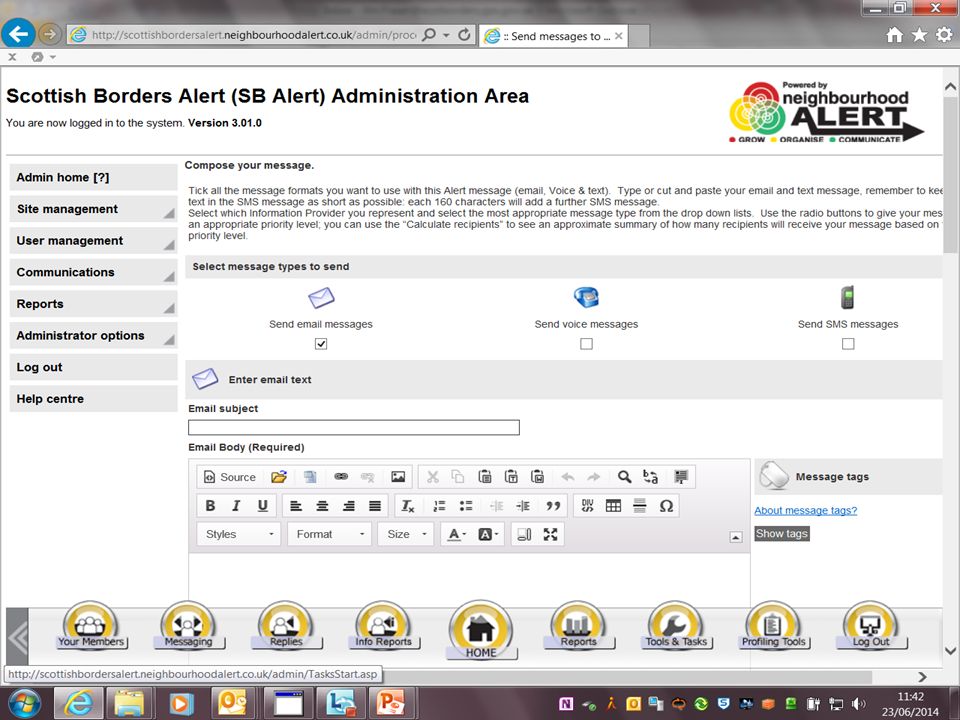Image resolution: width=960 pixels, height=720 pixels.
Task: Increase indent of the paragraph
Action: (x=523, y=506)
